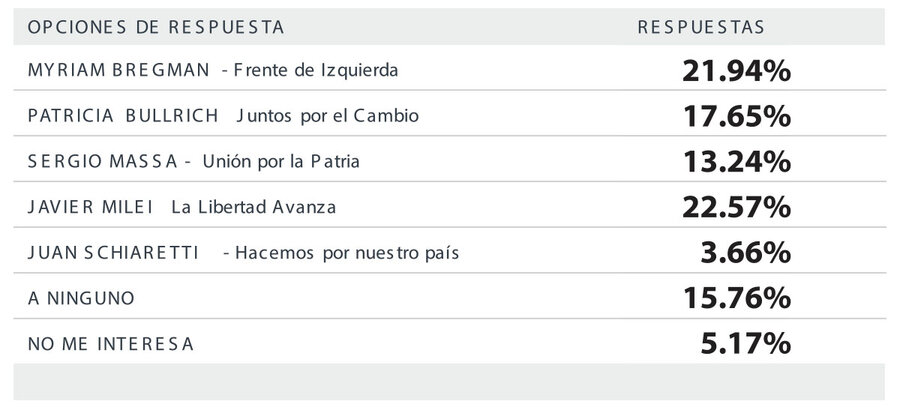This screenshot has width=900, height=407.
Task: Select the Juan Schiaretti Hacemos por nuestro país row
Action: point(449,250)
